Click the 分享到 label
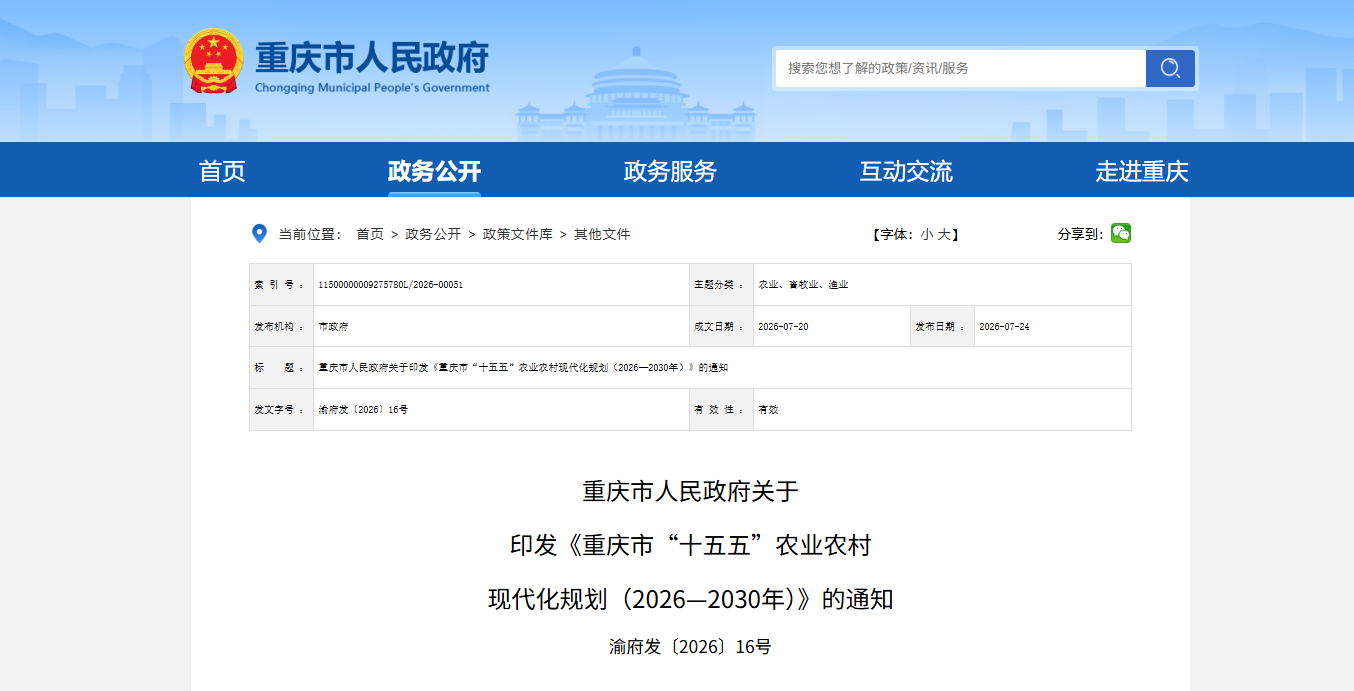1354x691 pixels. pos(1080,234)
